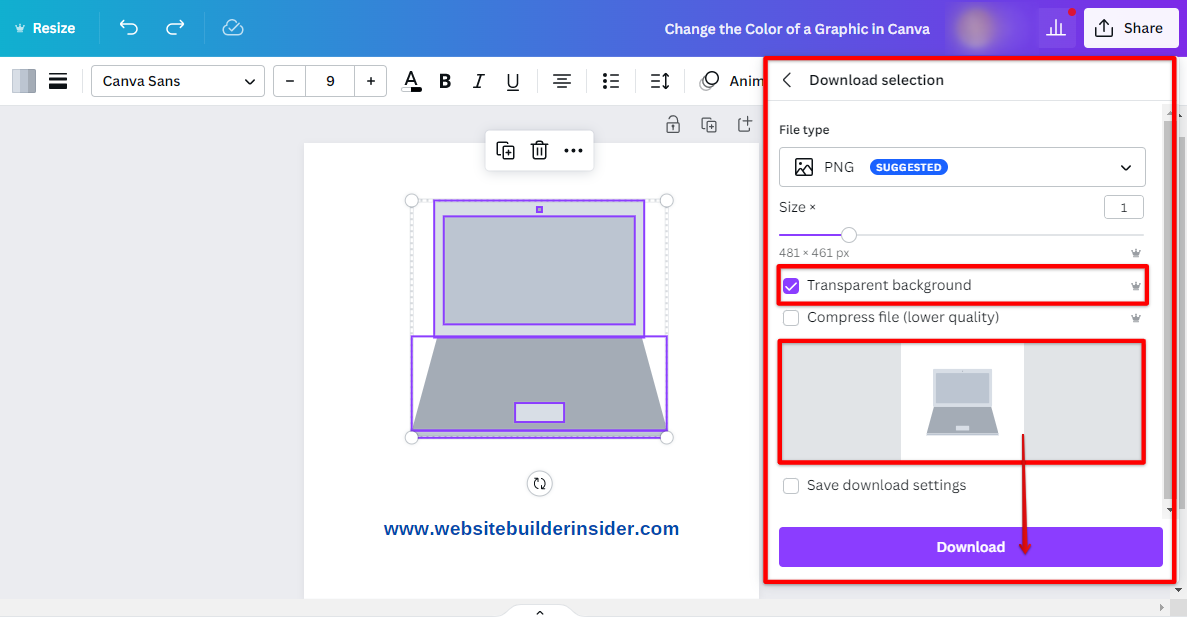Open the Resize menu
1187x617 pixels.
(45, 28)
